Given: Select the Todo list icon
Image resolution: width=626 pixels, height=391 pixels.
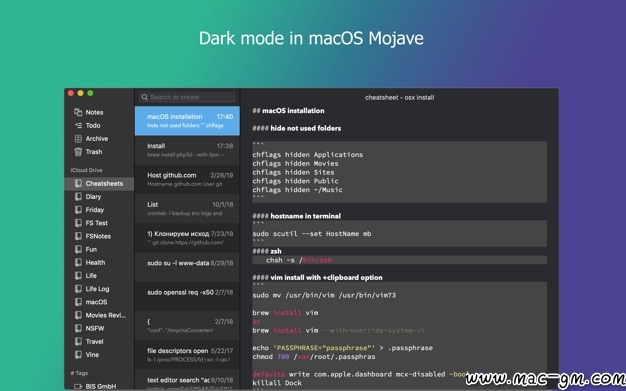Looking at the screenshot, I should 78,125.
